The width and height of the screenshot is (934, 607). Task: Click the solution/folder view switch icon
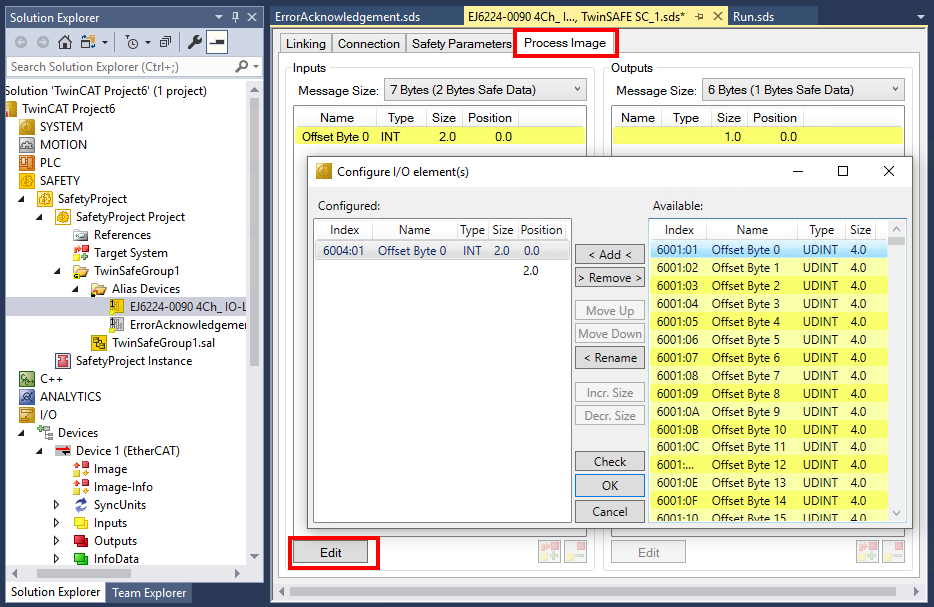[88, 42]
